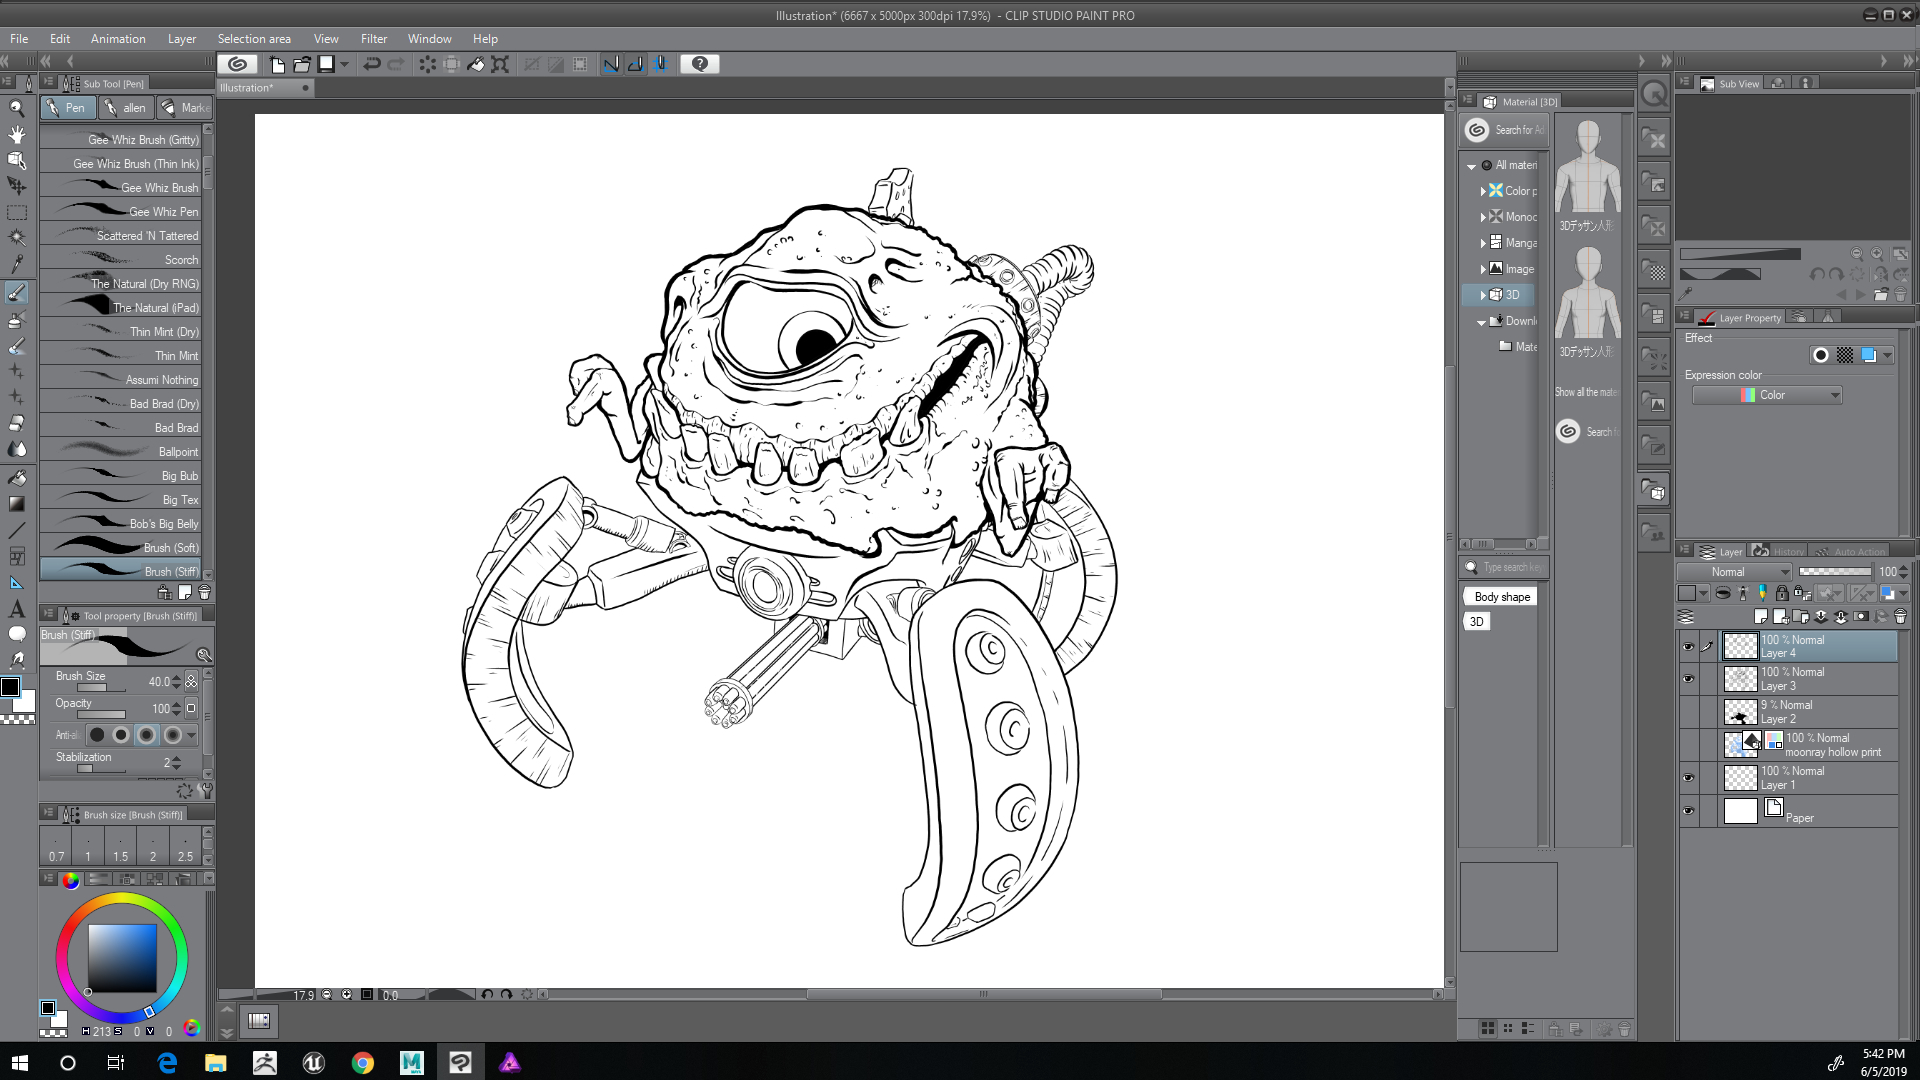
Task: Click the Delete Layer trash icon
Action: coord(1900,616)
